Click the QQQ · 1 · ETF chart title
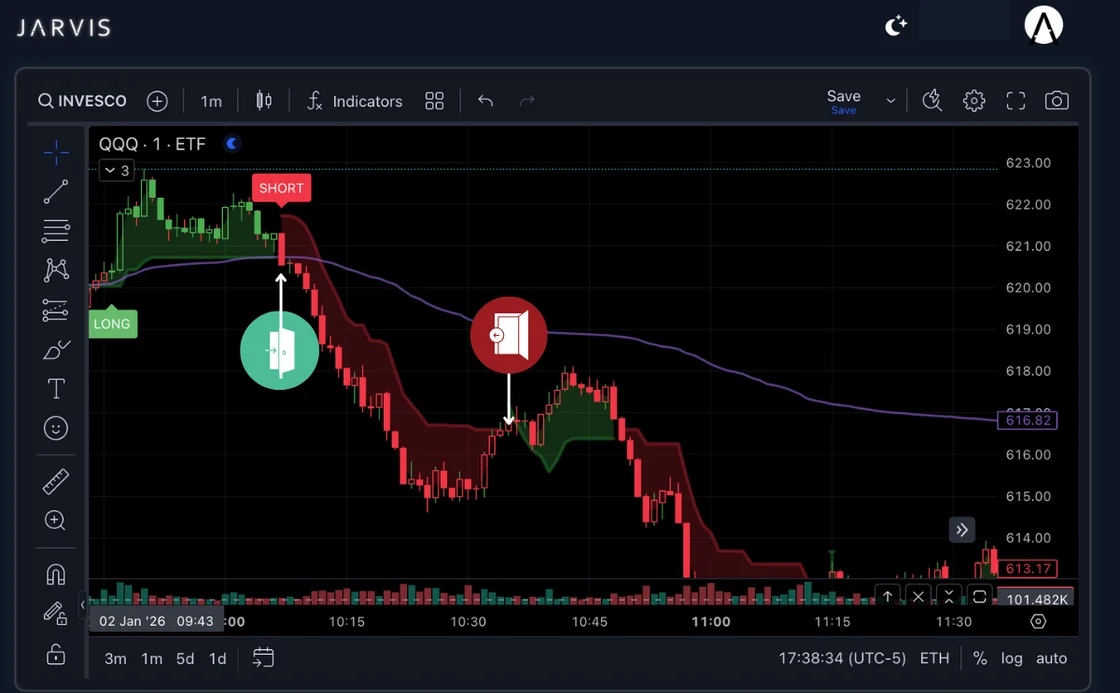1120x693 pixels. click(x=152, y=144)
